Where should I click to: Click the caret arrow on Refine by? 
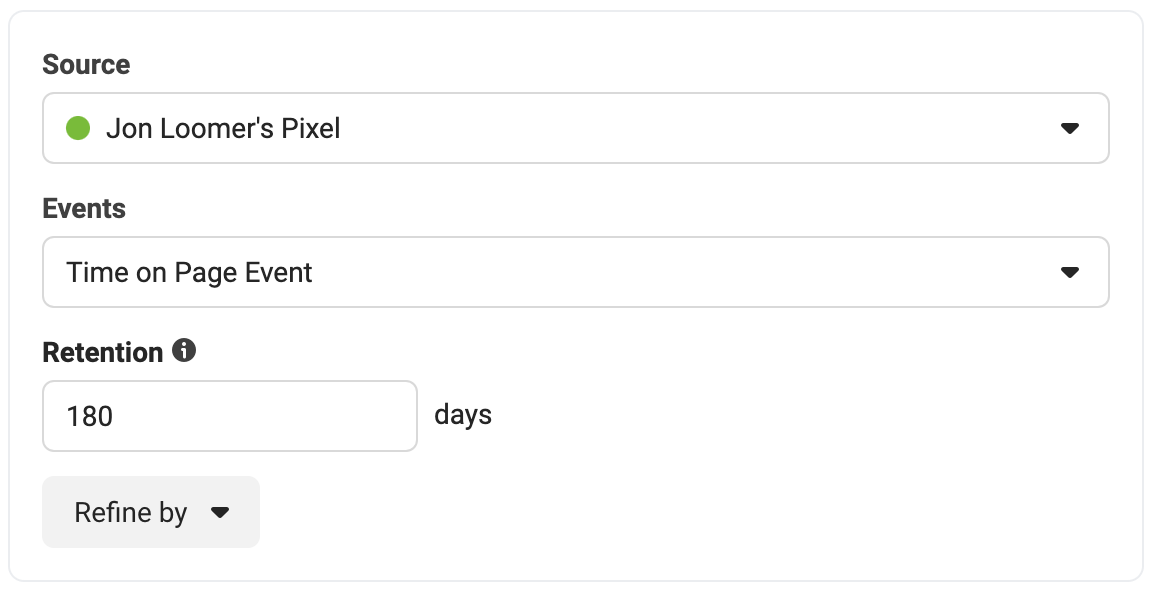(219, 512)
